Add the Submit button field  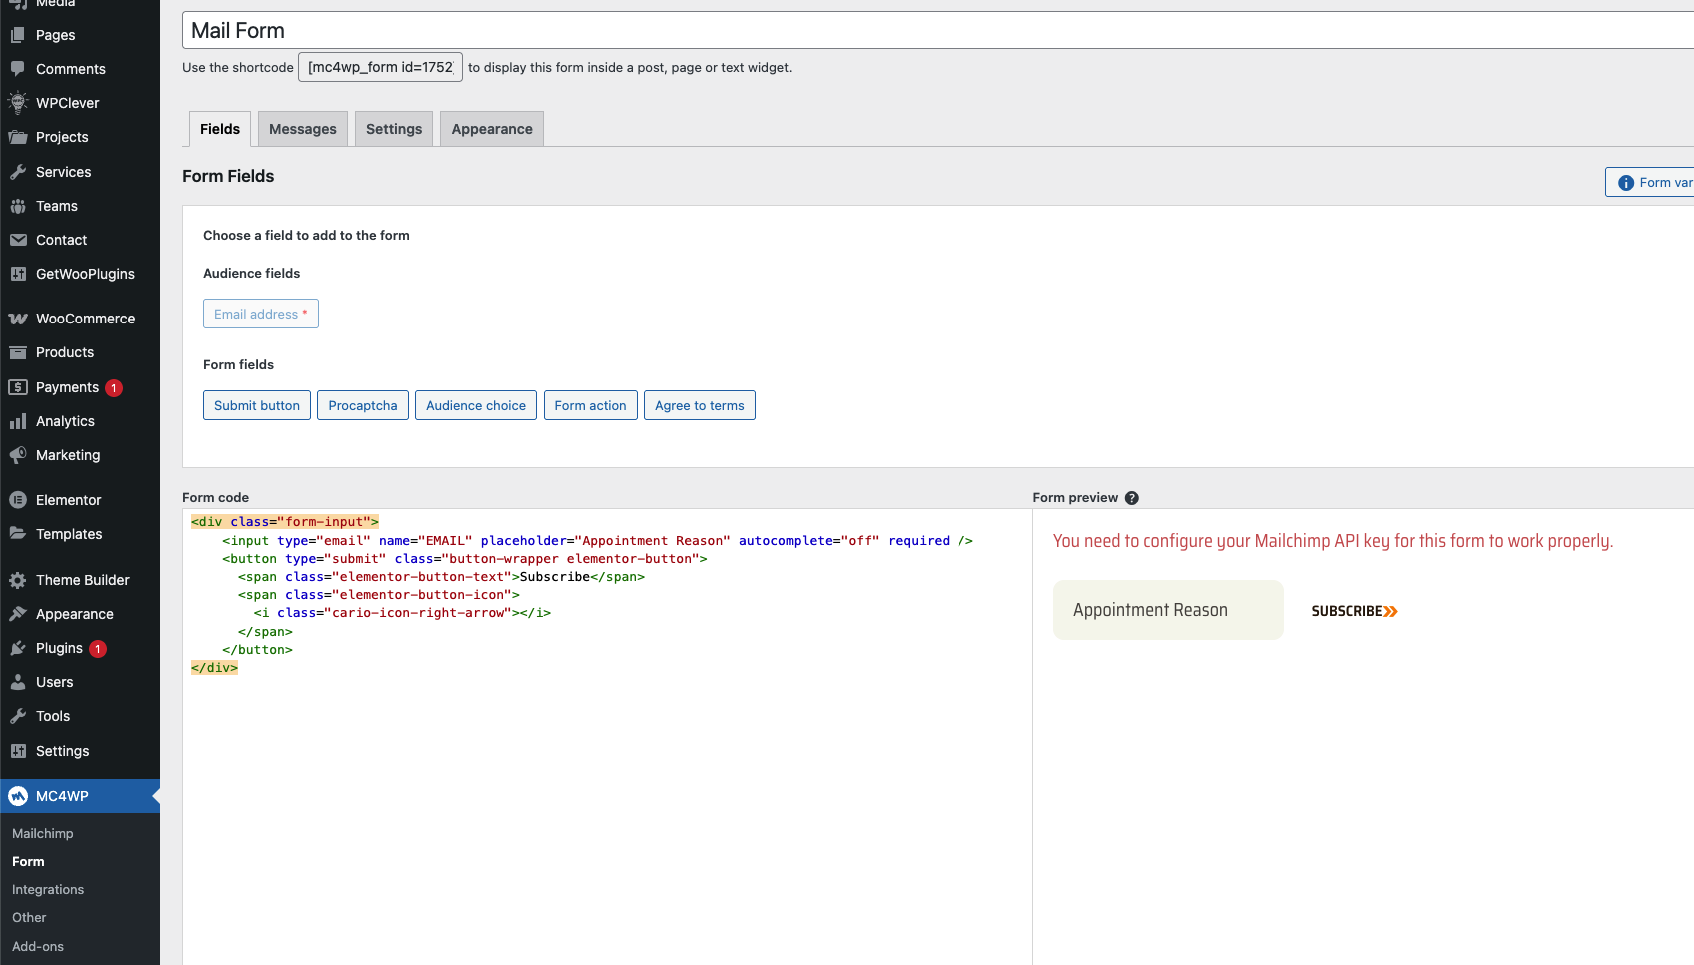tap(256, 405)
